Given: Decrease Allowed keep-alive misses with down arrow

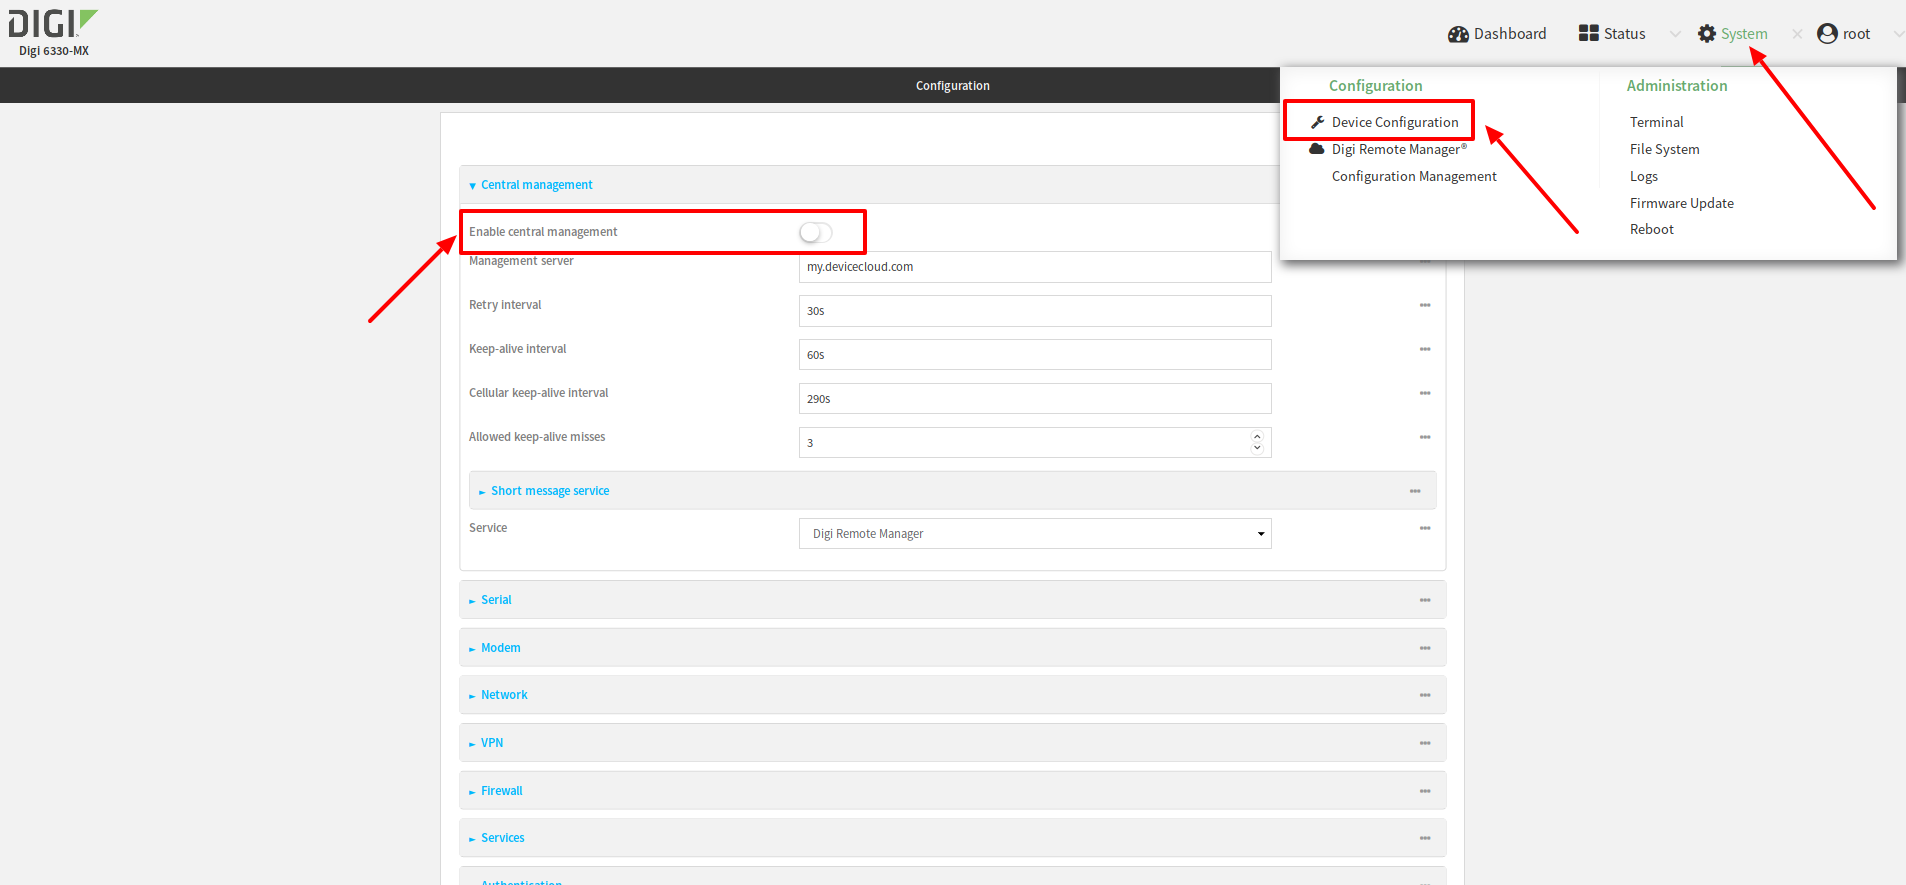Looking at the screenshot, I should point(1257,448).
